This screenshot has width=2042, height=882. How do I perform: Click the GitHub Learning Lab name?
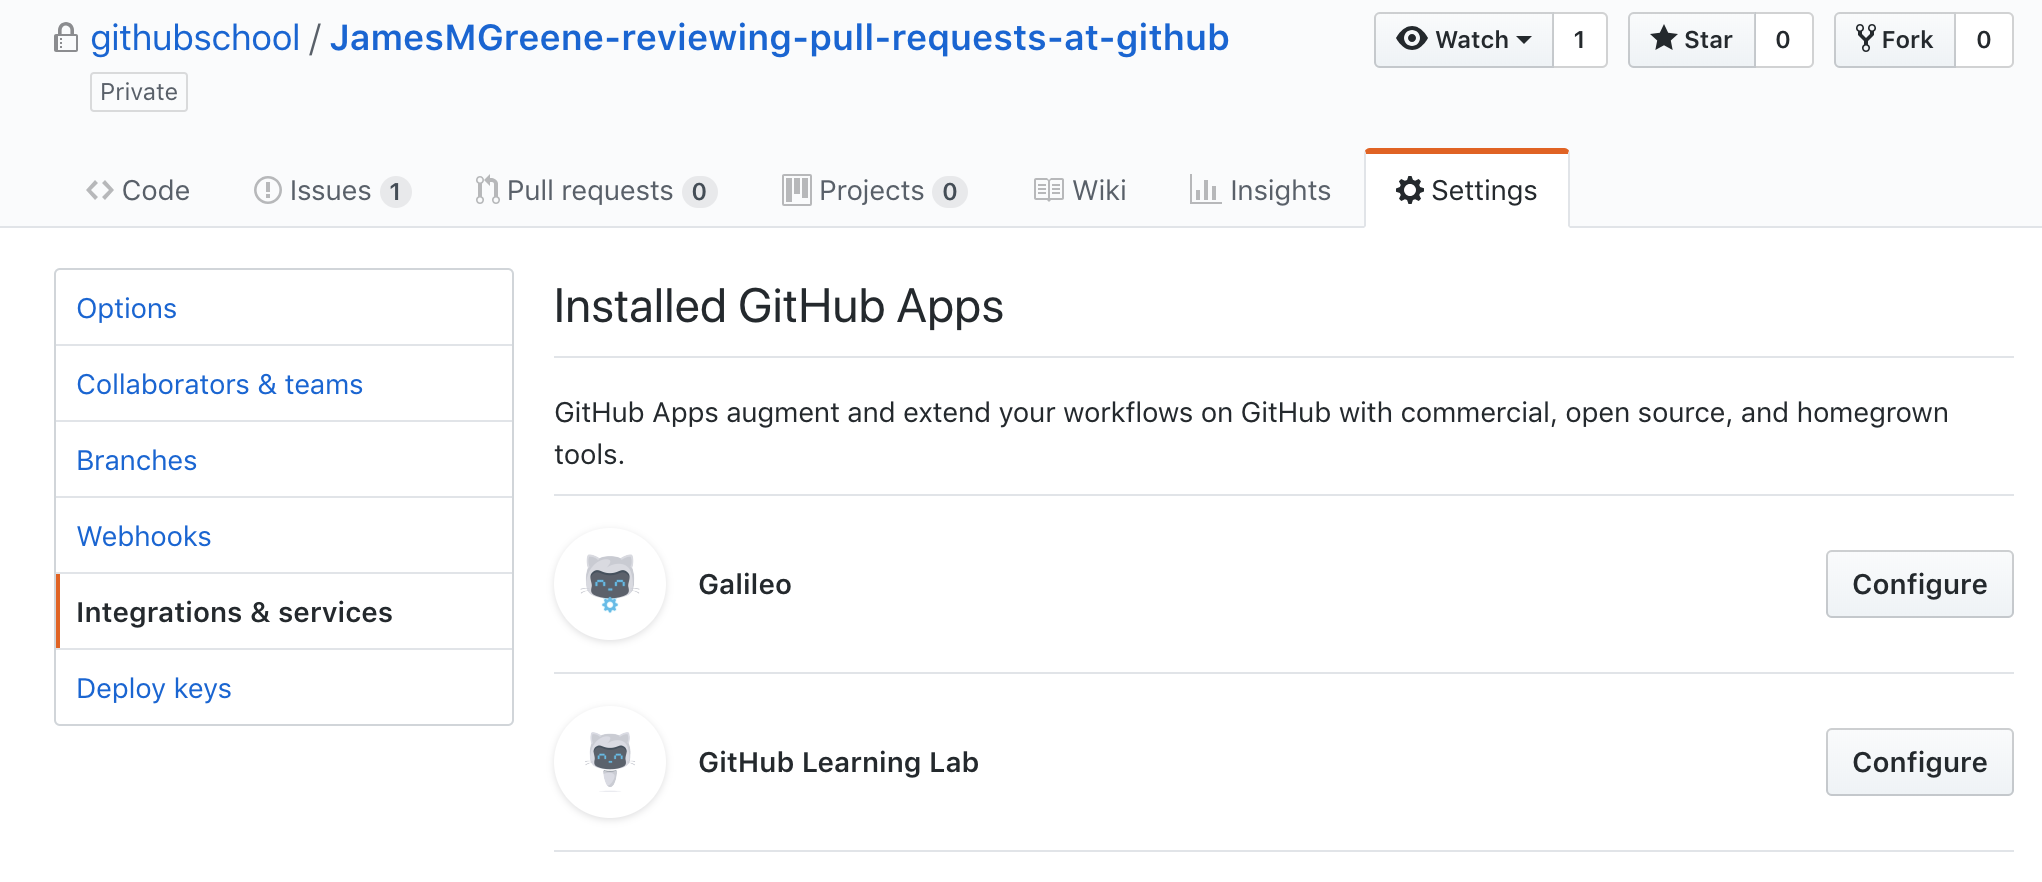tap(838, 762)
